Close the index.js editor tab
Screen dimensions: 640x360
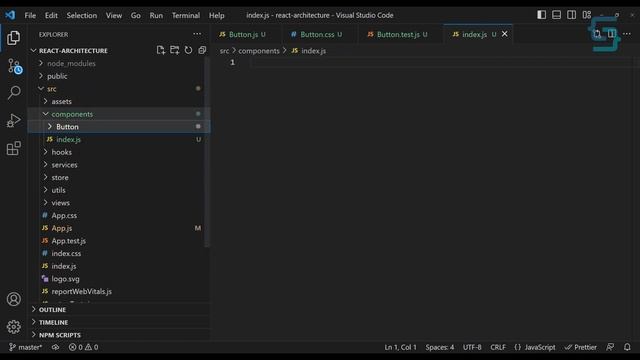505,34
